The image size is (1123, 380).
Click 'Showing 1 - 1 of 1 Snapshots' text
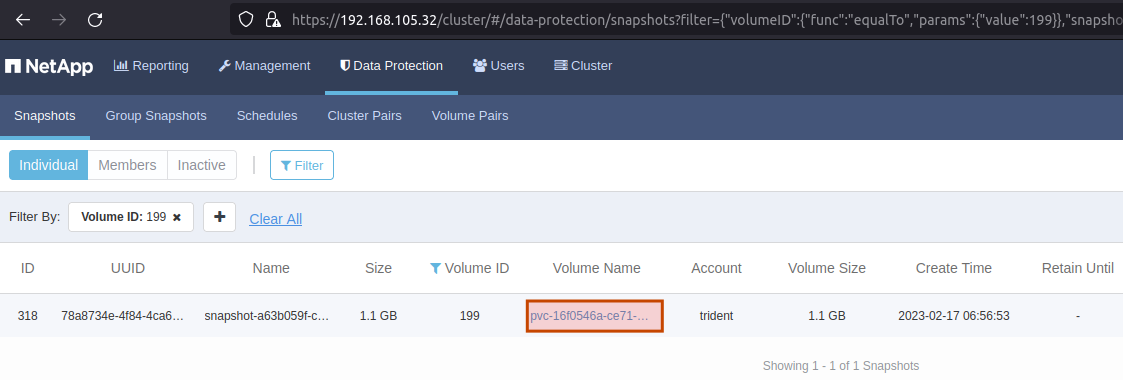click(x=840, y=366)
